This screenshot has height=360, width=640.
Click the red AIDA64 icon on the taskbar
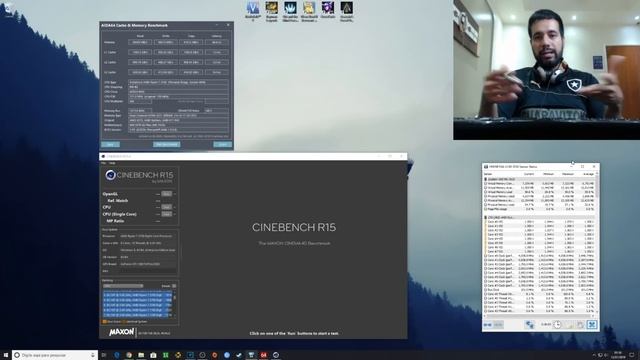coord(263,355)
